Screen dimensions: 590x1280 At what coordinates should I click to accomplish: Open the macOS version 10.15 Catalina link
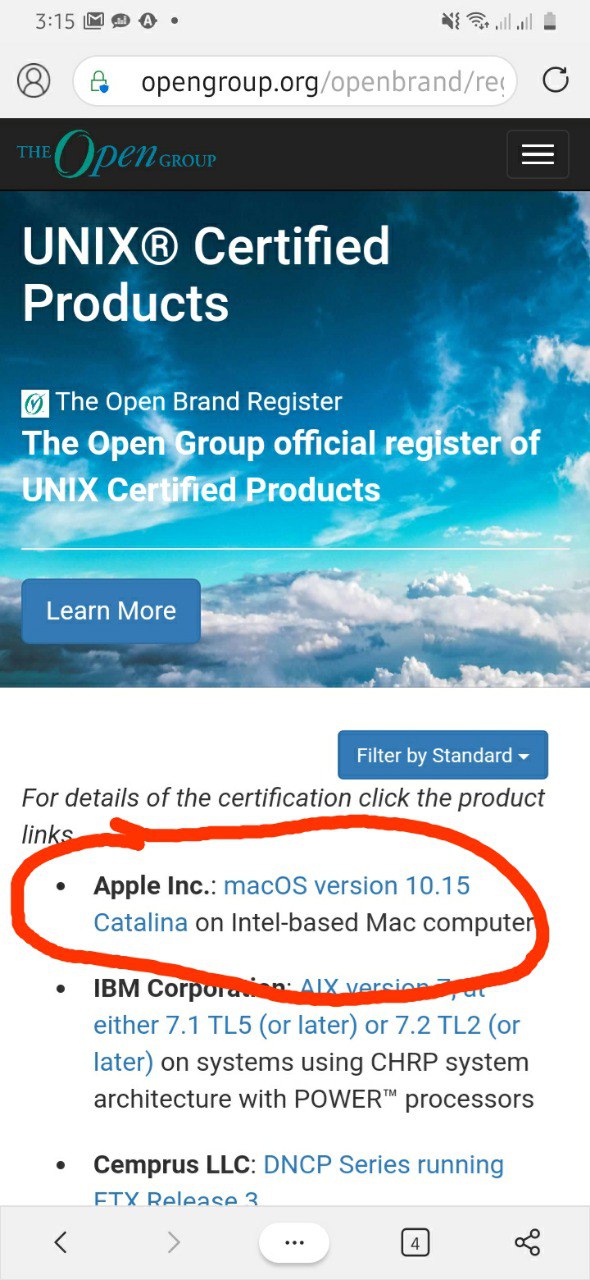[282, 904]
